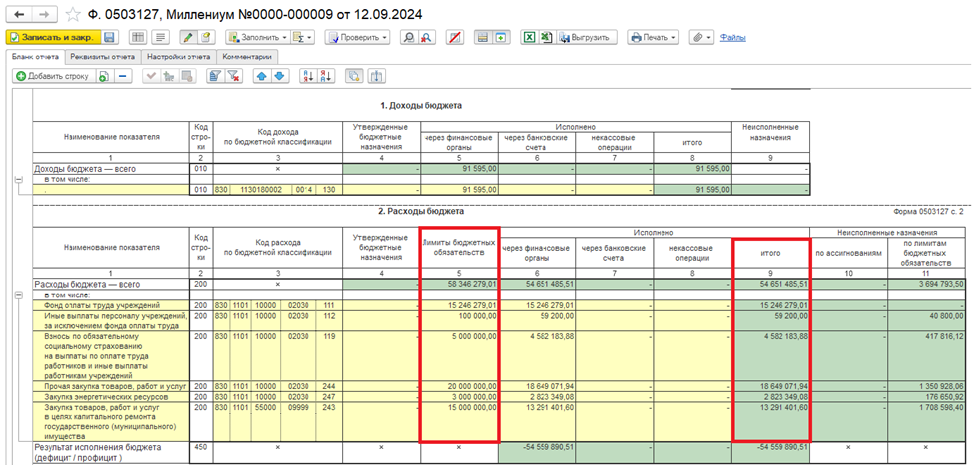This screenshot has width=974, height=465.
Task: Select the value 4 582 183,88 under финансовые органы
Action: click(537, 356)
